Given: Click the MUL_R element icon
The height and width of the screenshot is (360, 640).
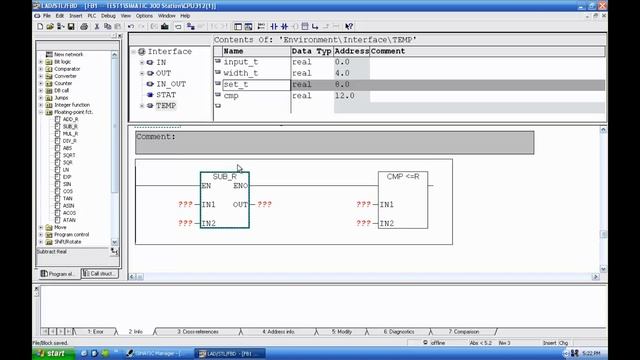Looking at the screenshot, I should pos(58,133).
